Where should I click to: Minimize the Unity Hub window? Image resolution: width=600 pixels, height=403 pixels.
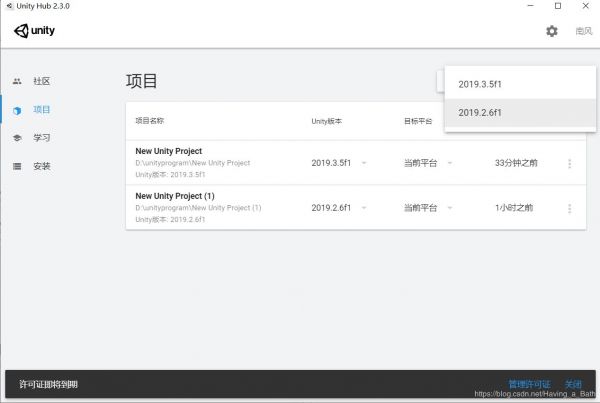pos(530,6)
